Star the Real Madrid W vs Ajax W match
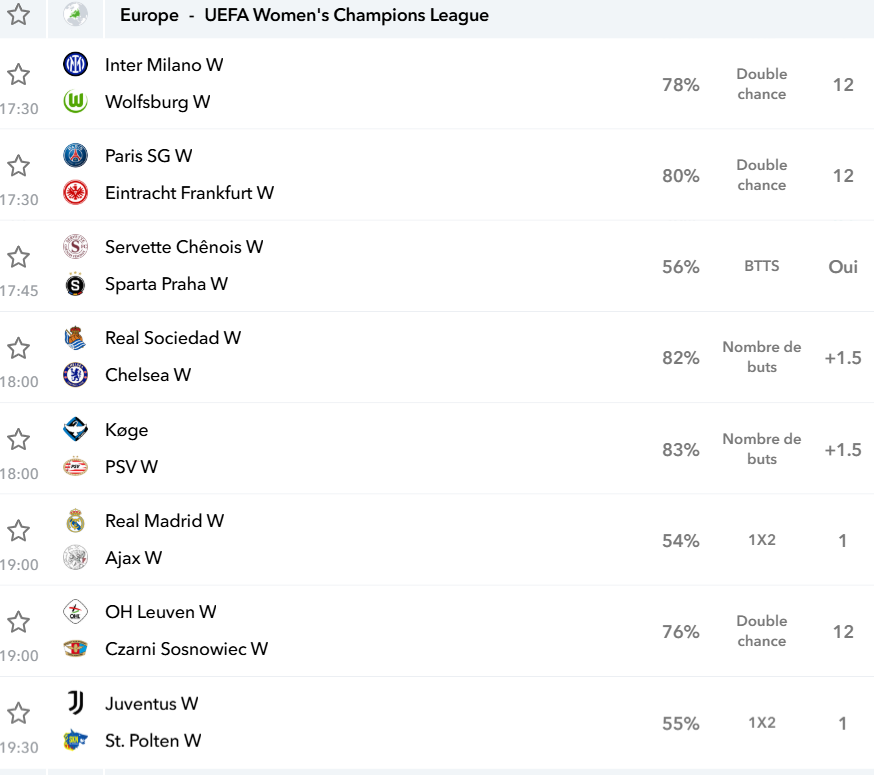Screen dimensions: 874x775 click(x=18, y=531)
